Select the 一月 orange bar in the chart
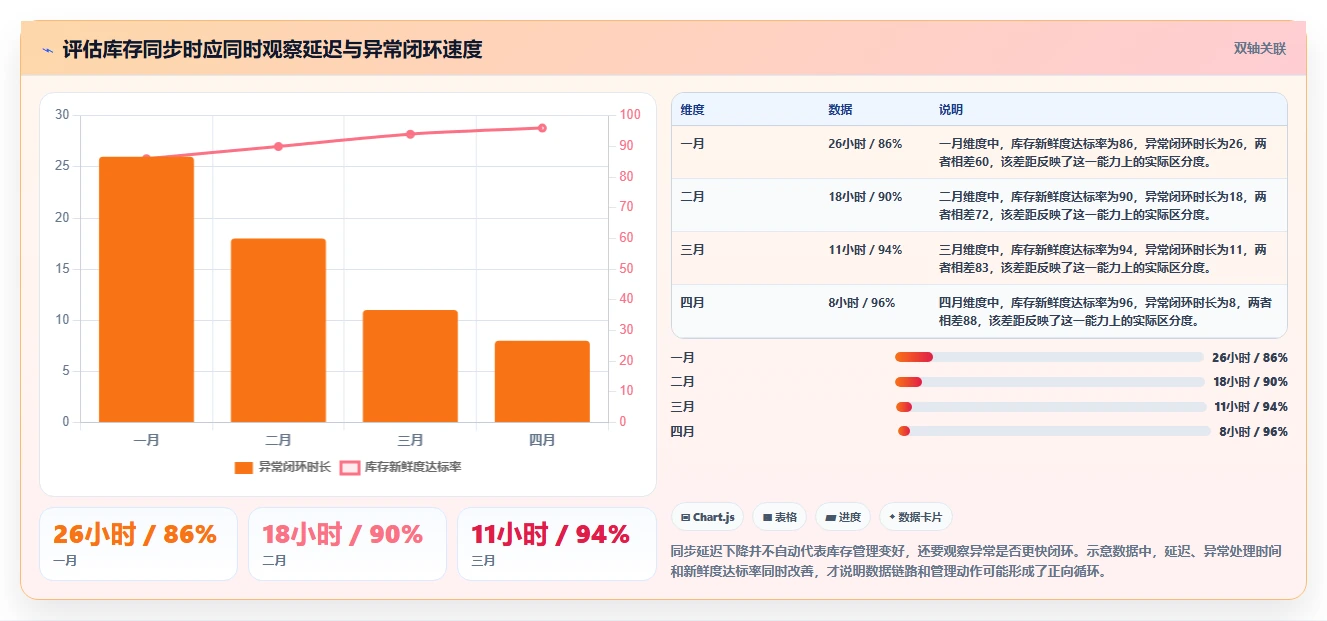 click(x=146, y=289)
